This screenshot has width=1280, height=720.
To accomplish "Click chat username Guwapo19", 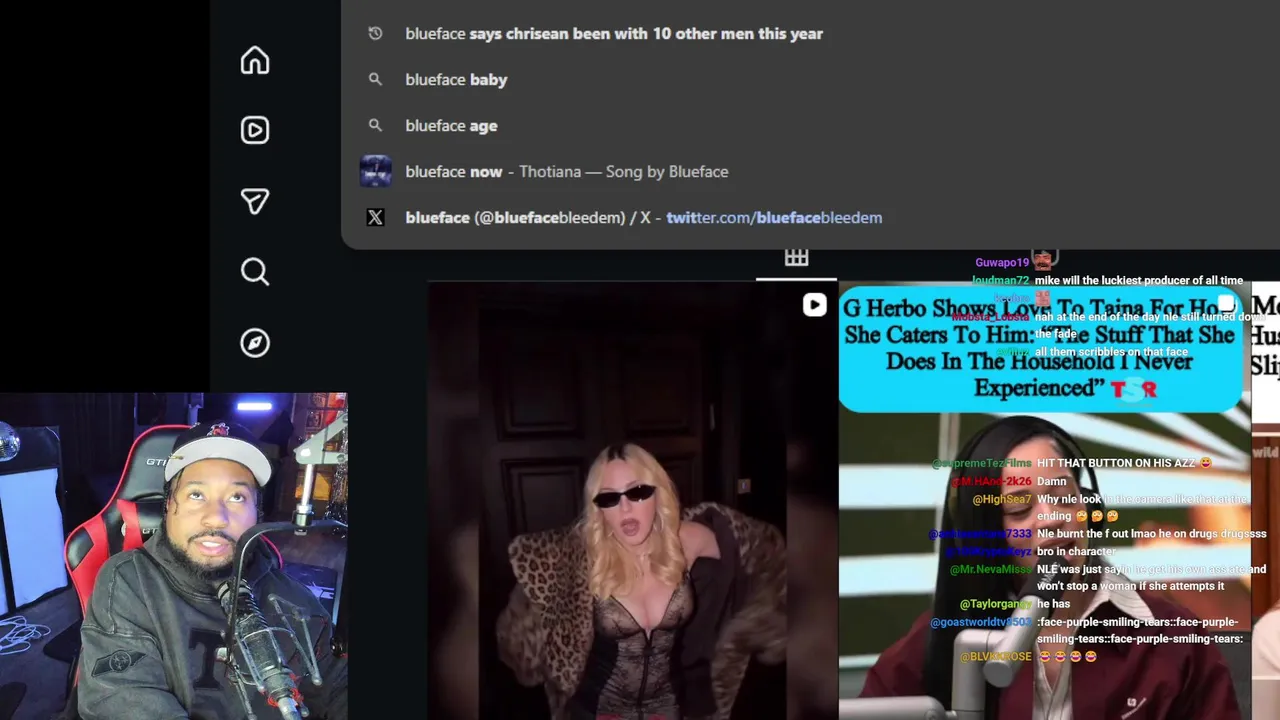I will (1002, 262).
